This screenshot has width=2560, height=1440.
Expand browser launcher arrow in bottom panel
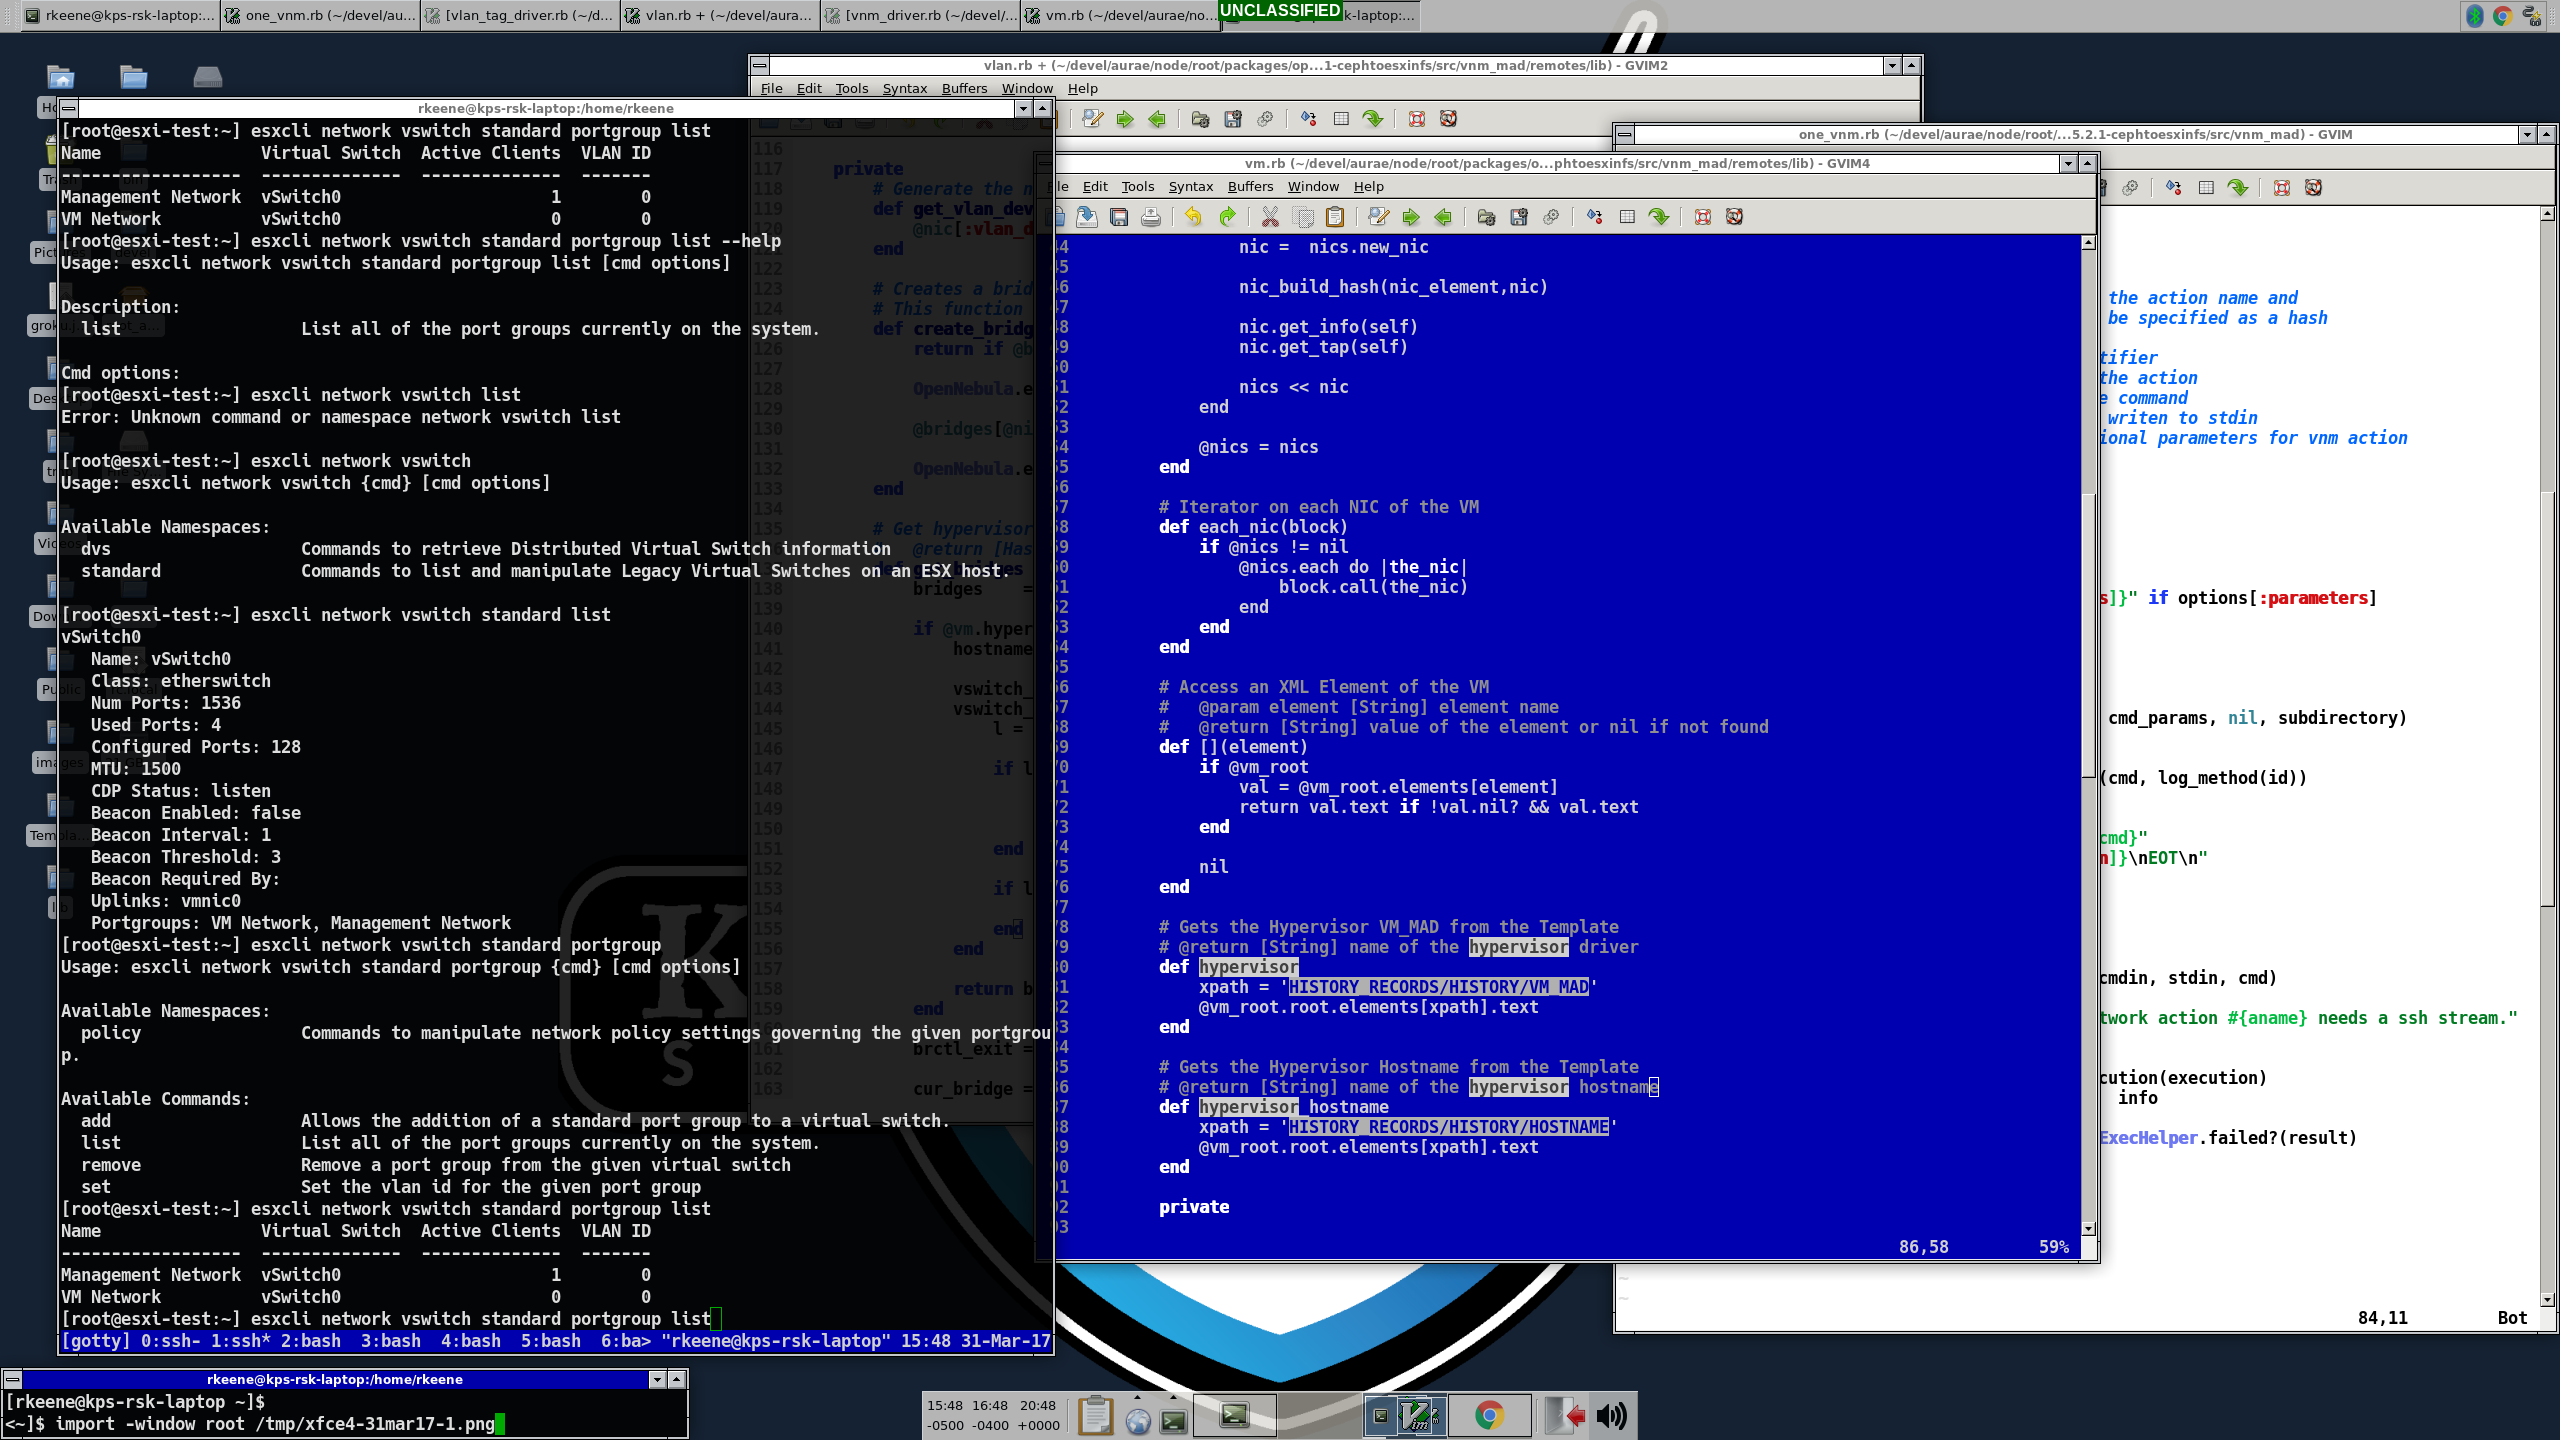click(1137, 1397)
